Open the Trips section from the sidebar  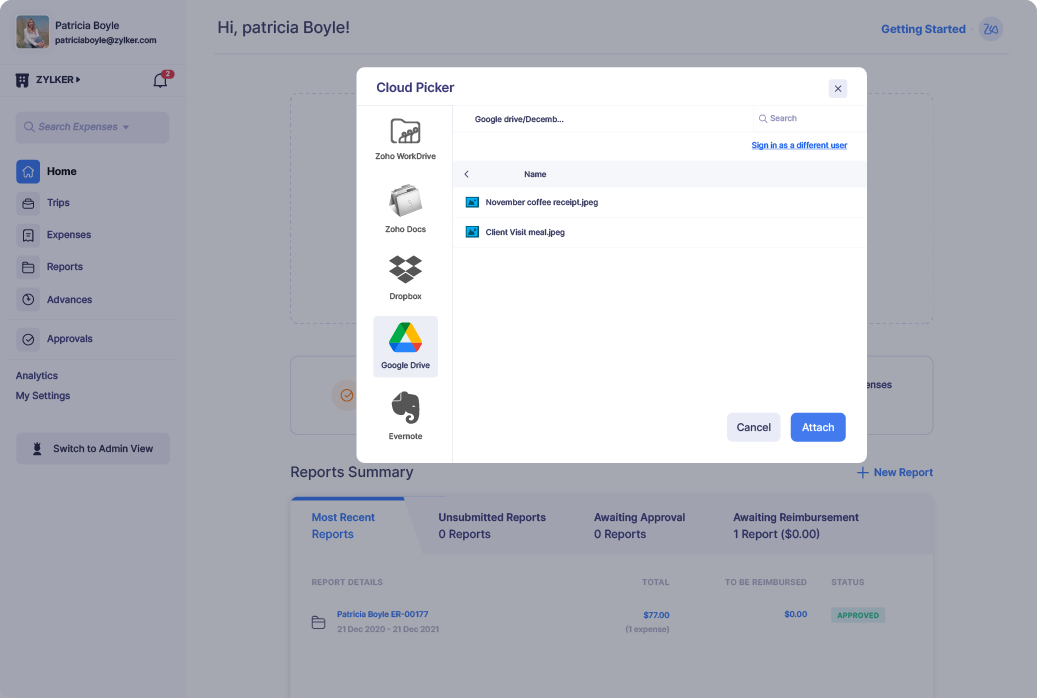tap(60, 203)
